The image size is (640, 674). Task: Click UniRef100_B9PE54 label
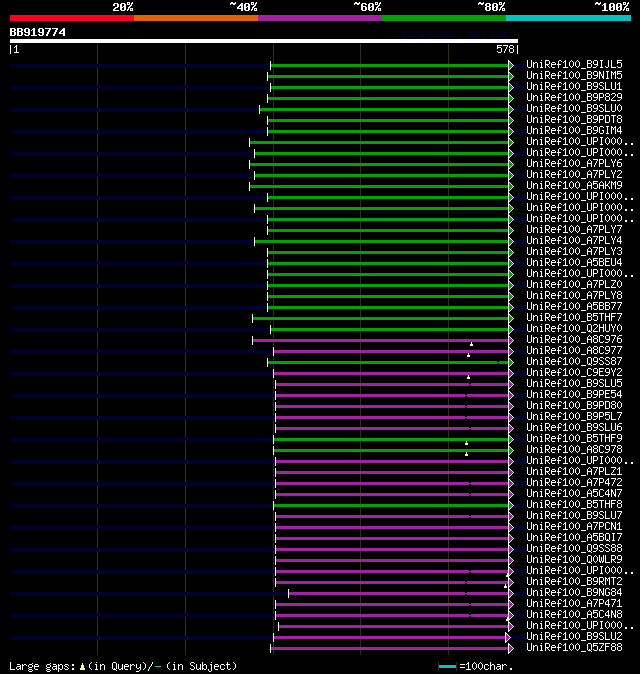point(574,395)
